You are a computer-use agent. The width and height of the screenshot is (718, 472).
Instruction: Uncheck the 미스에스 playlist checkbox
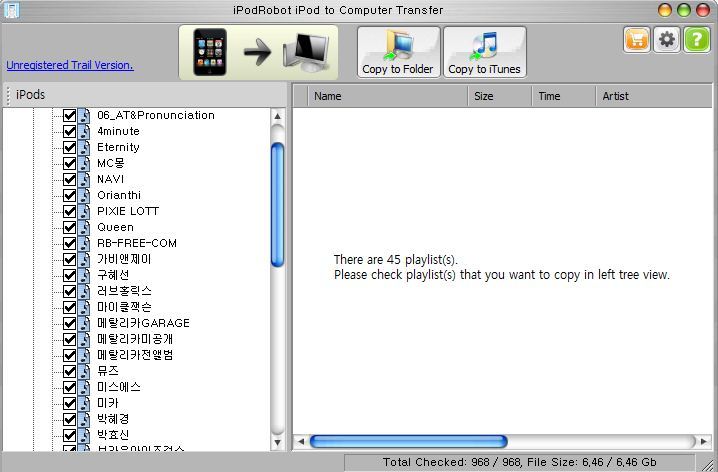tap(70, 387)
